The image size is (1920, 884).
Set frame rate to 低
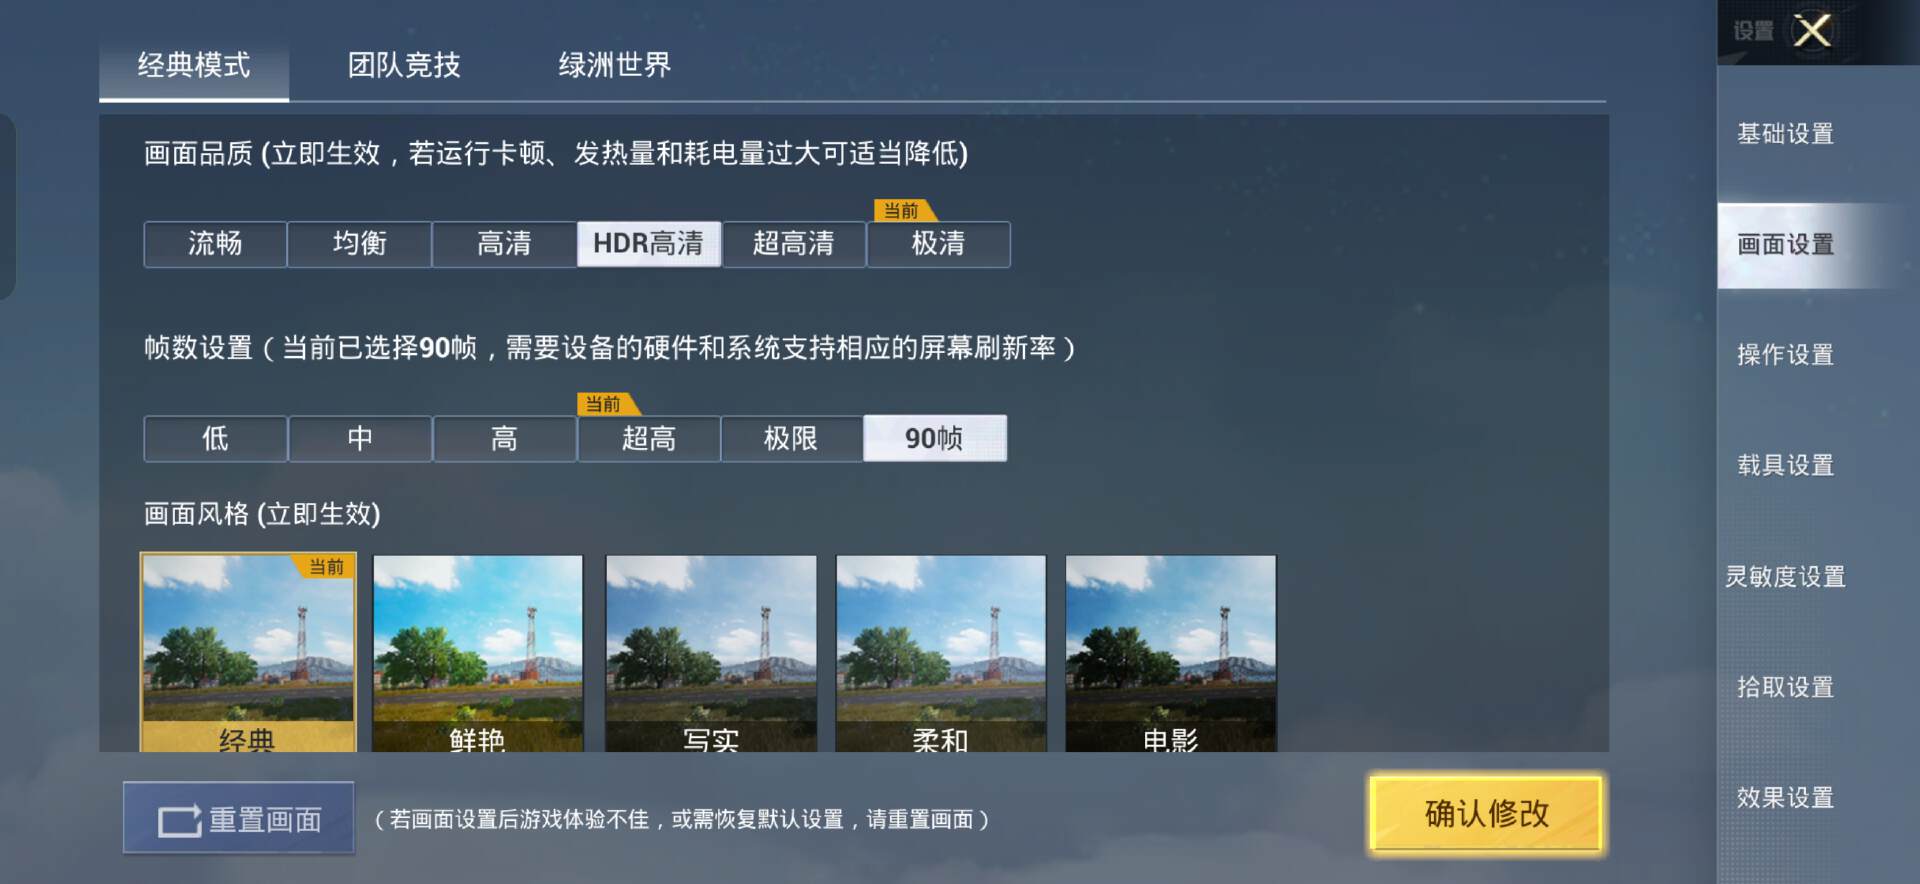215,438
